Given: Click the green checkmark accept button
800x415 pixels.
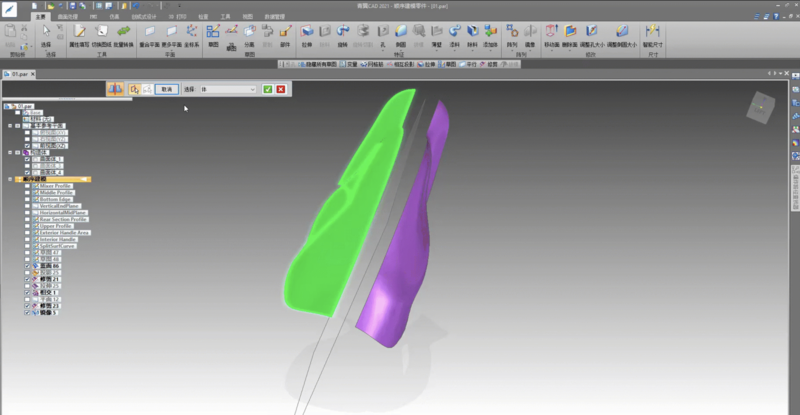Looking at the screenshot, I should (267, 89).
